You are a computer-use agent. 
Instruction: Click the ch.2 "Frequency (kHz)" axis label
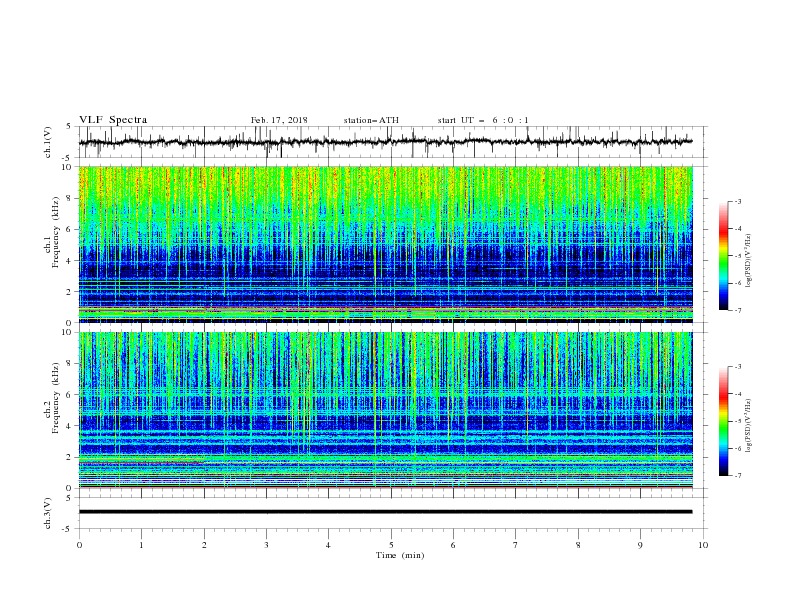pos(55,398)
